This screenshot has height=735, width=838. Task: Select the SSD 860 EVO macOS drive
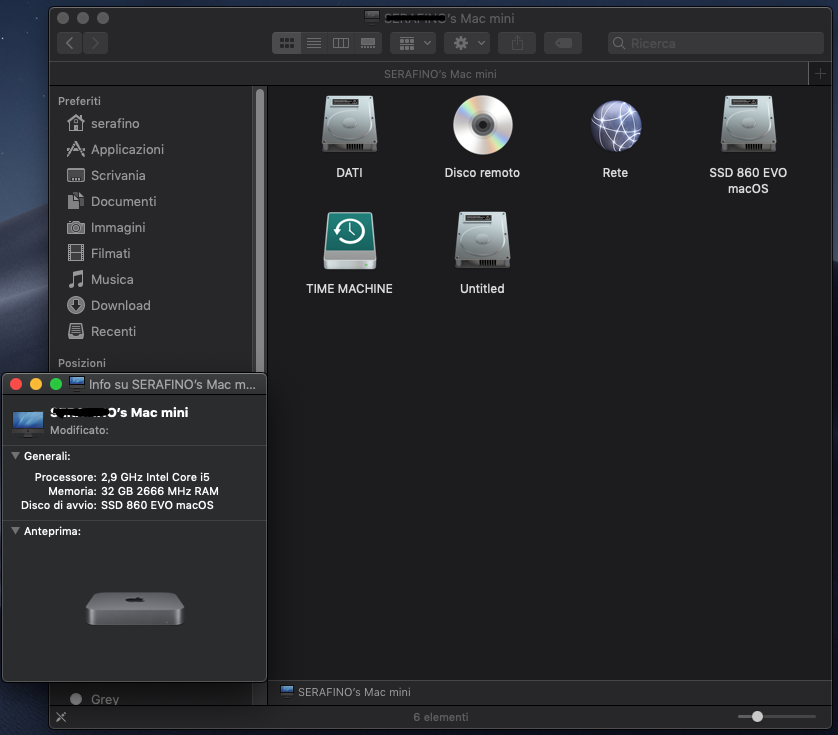(748, 125)
